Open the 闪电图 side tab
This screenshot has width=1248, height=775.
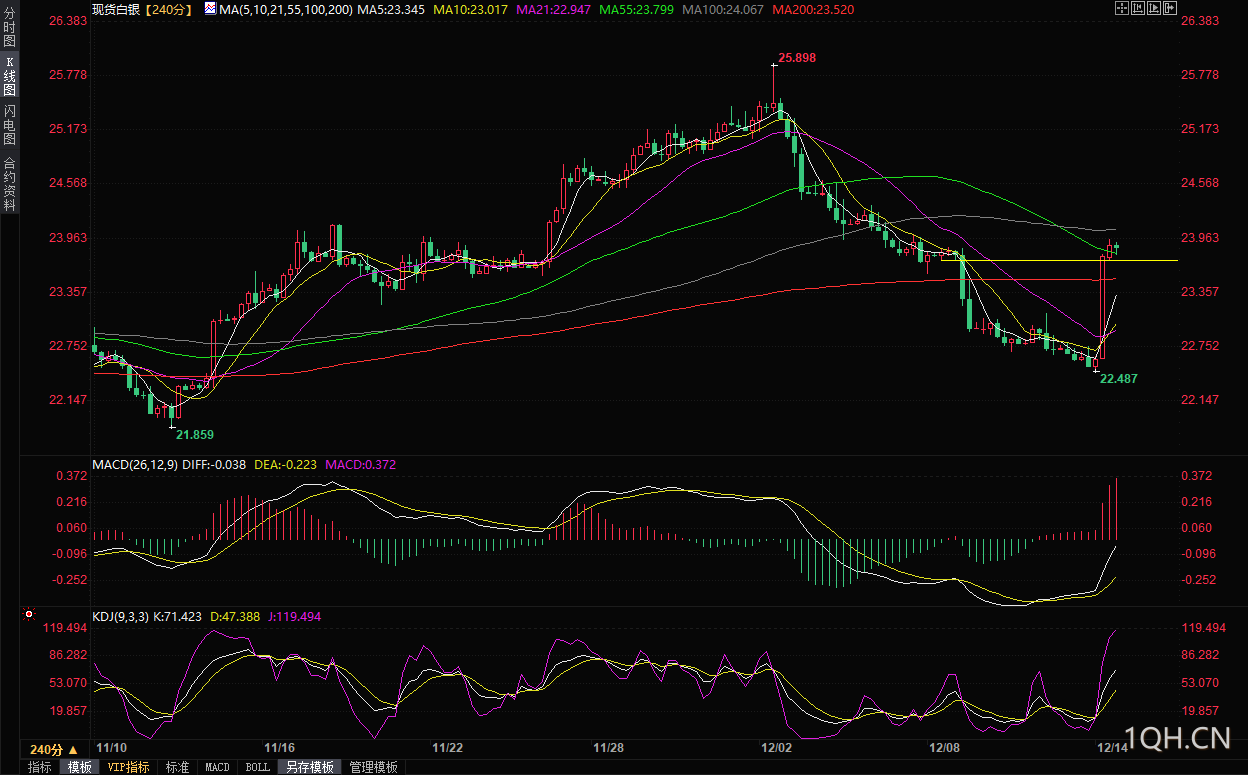[9, 124]
